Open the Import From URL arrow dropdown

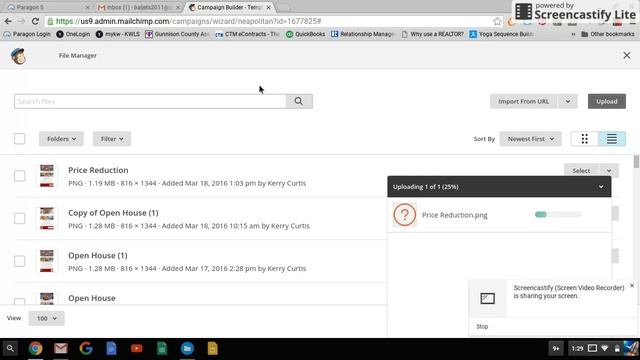[567, 101]
